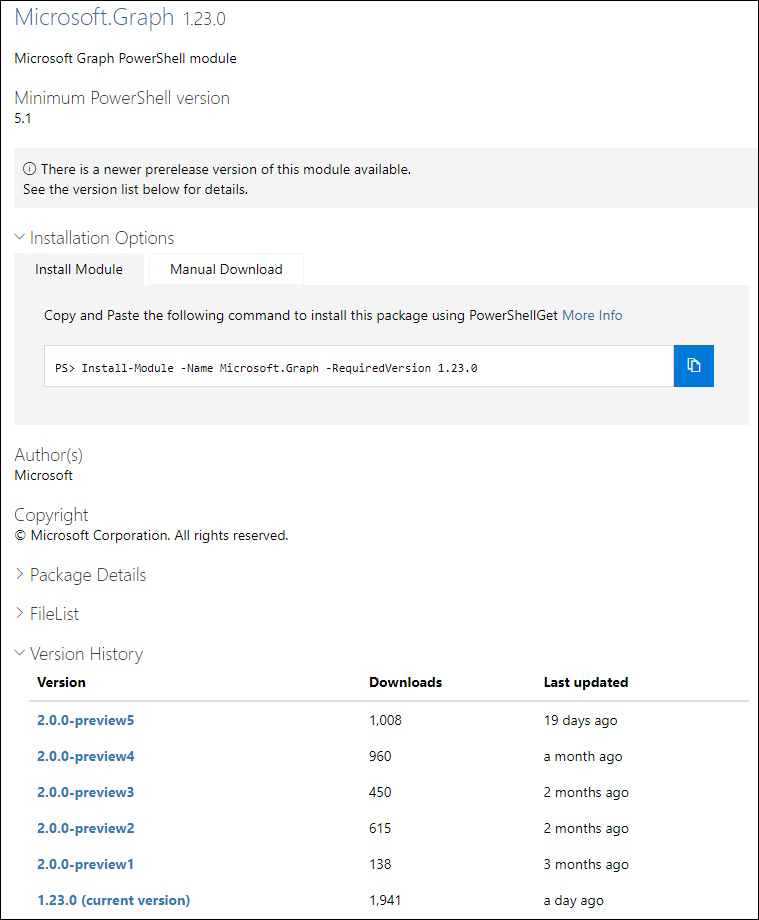Click the Microsoft Corporation rights reserved text
This screenshot has width=759, height=920.
[x=151, y=536]
